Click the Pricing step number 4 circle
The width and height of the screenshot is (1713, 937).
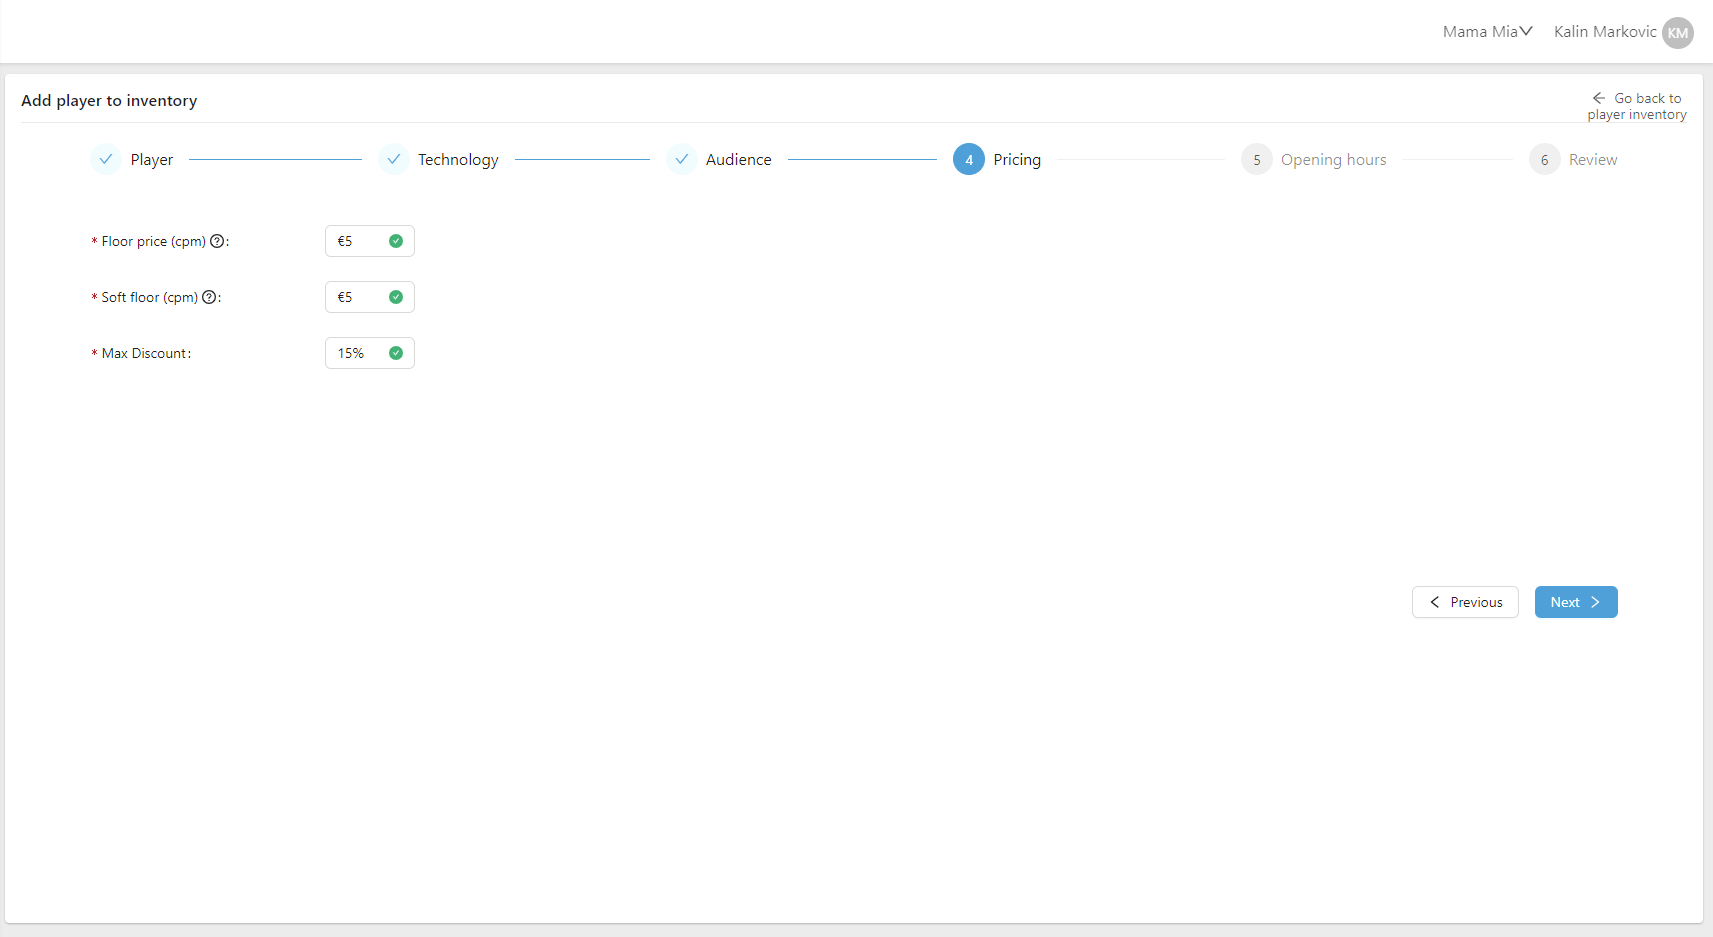pyautogui.click(x=969, y=160)
